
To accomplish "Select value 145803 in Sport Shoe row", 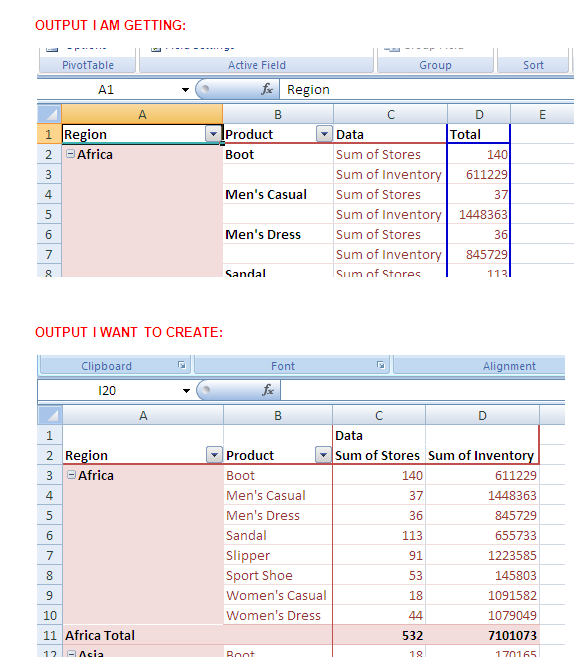I will point(482,575).
